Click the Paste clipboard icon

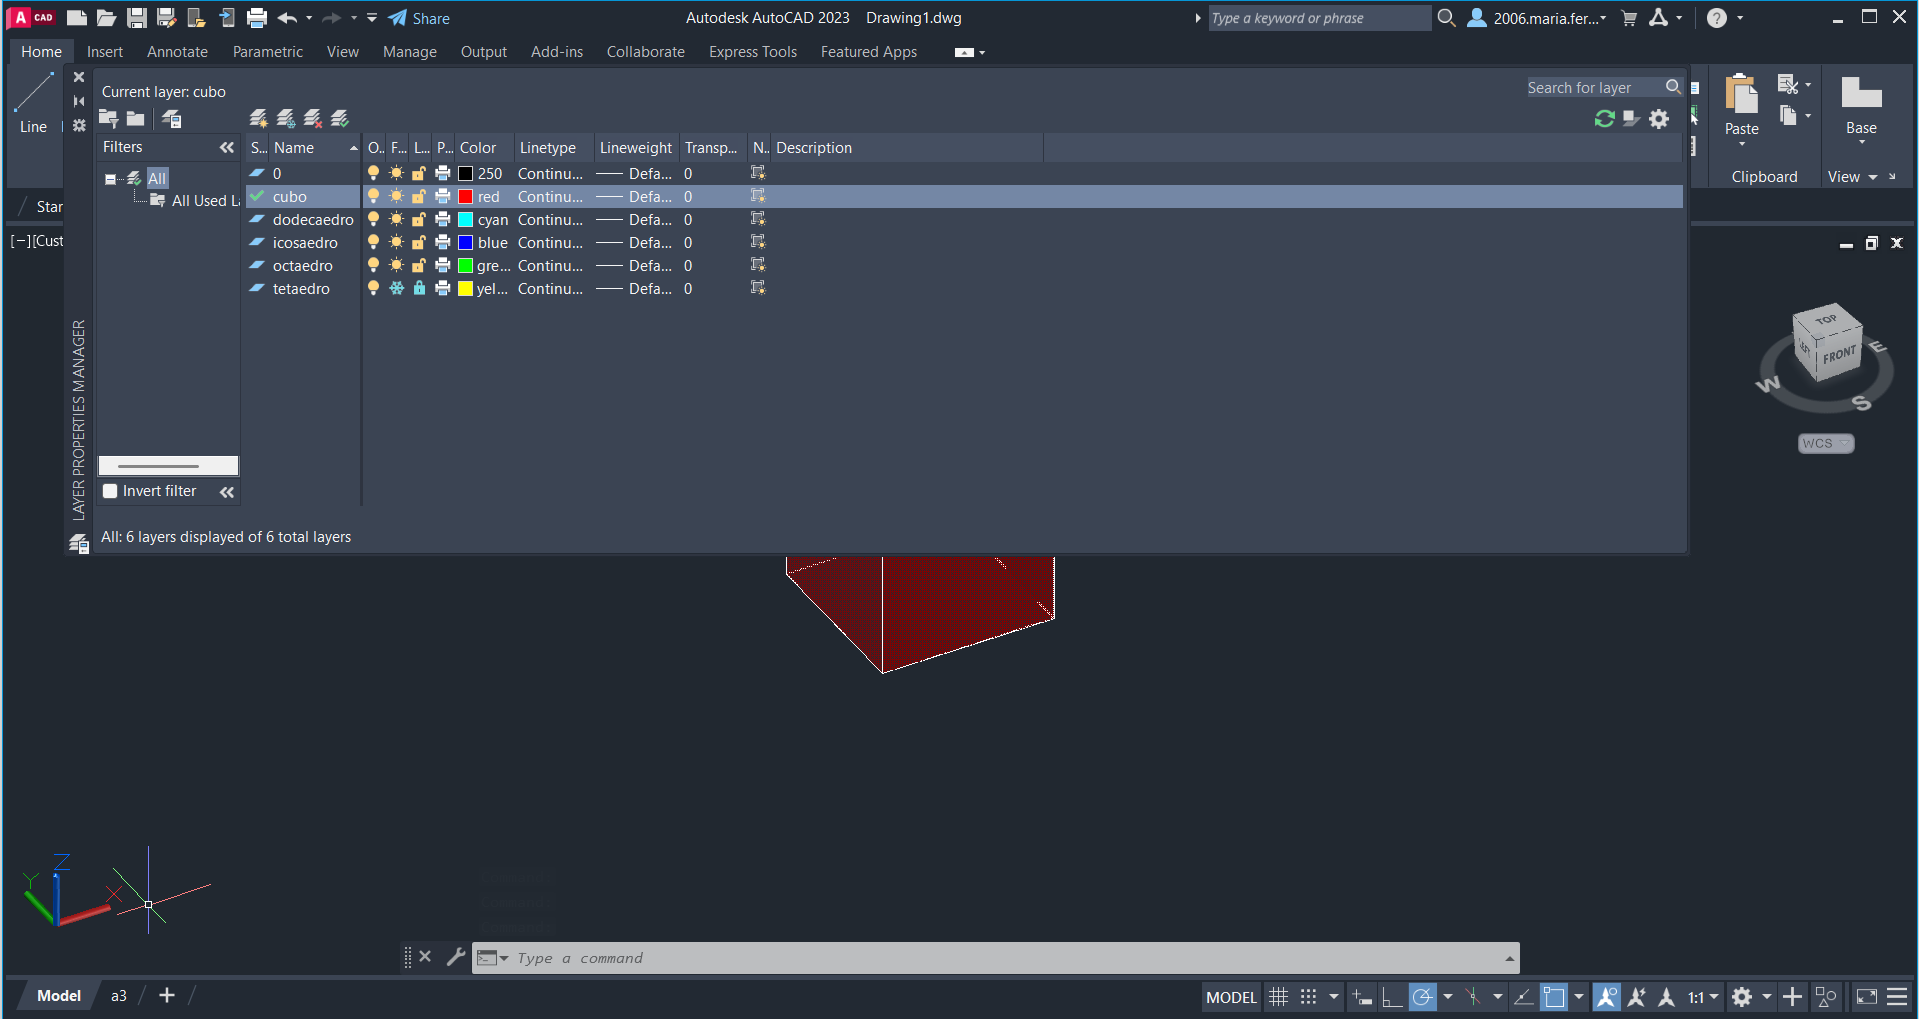point(1742,96)
